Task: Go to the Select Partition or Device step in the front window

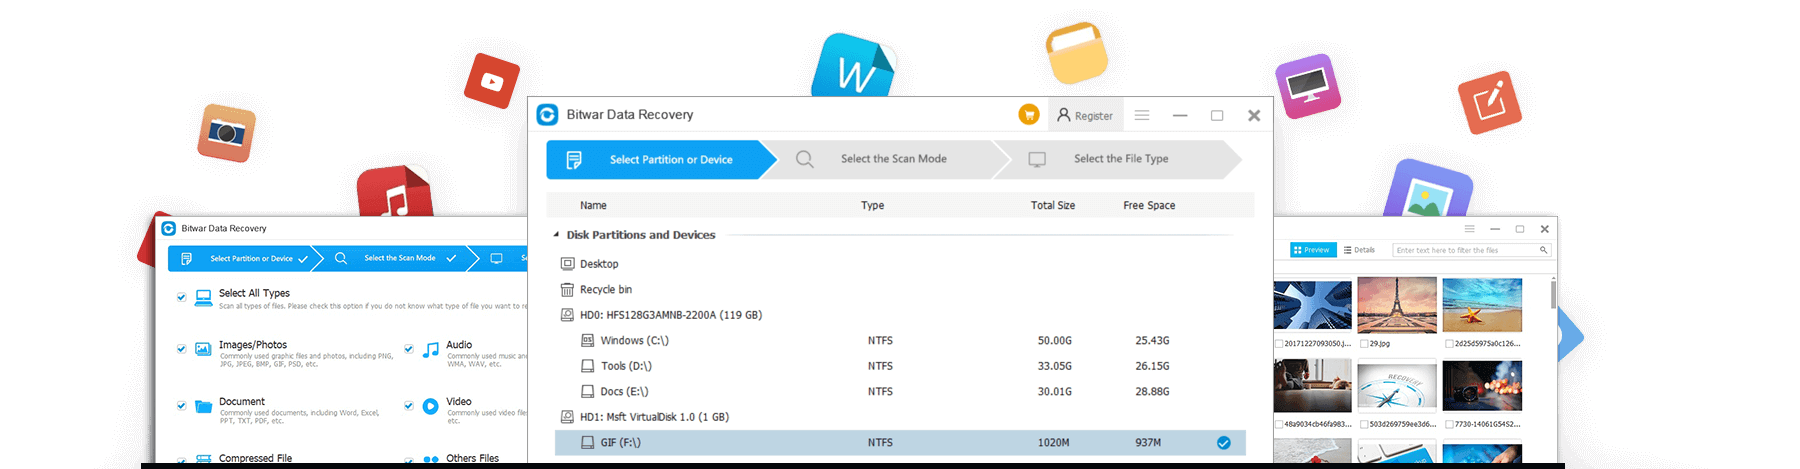Action: (x=660, y=160)
